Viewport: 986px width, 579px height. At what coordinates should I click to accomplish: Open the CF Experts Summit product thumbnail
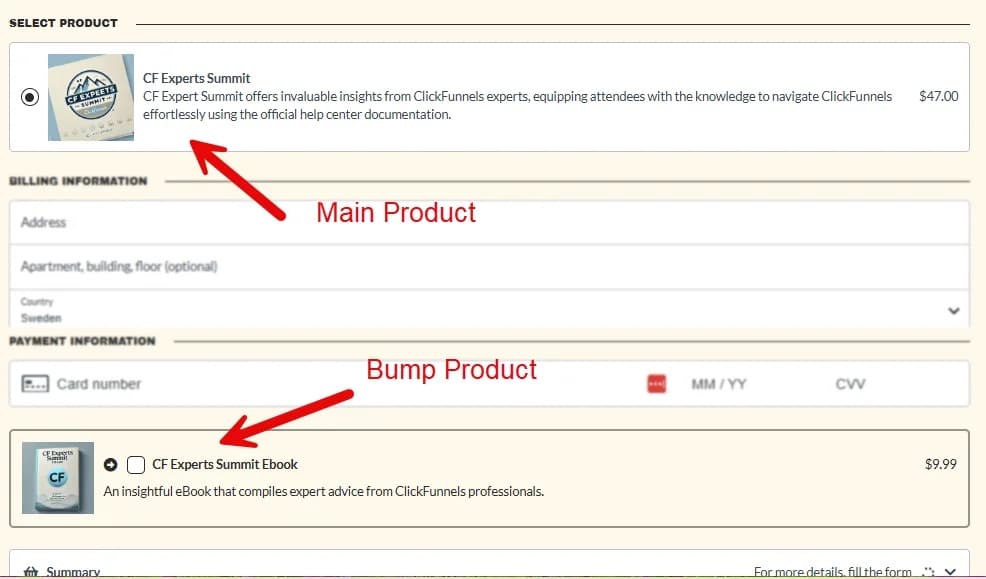[91, 97]
